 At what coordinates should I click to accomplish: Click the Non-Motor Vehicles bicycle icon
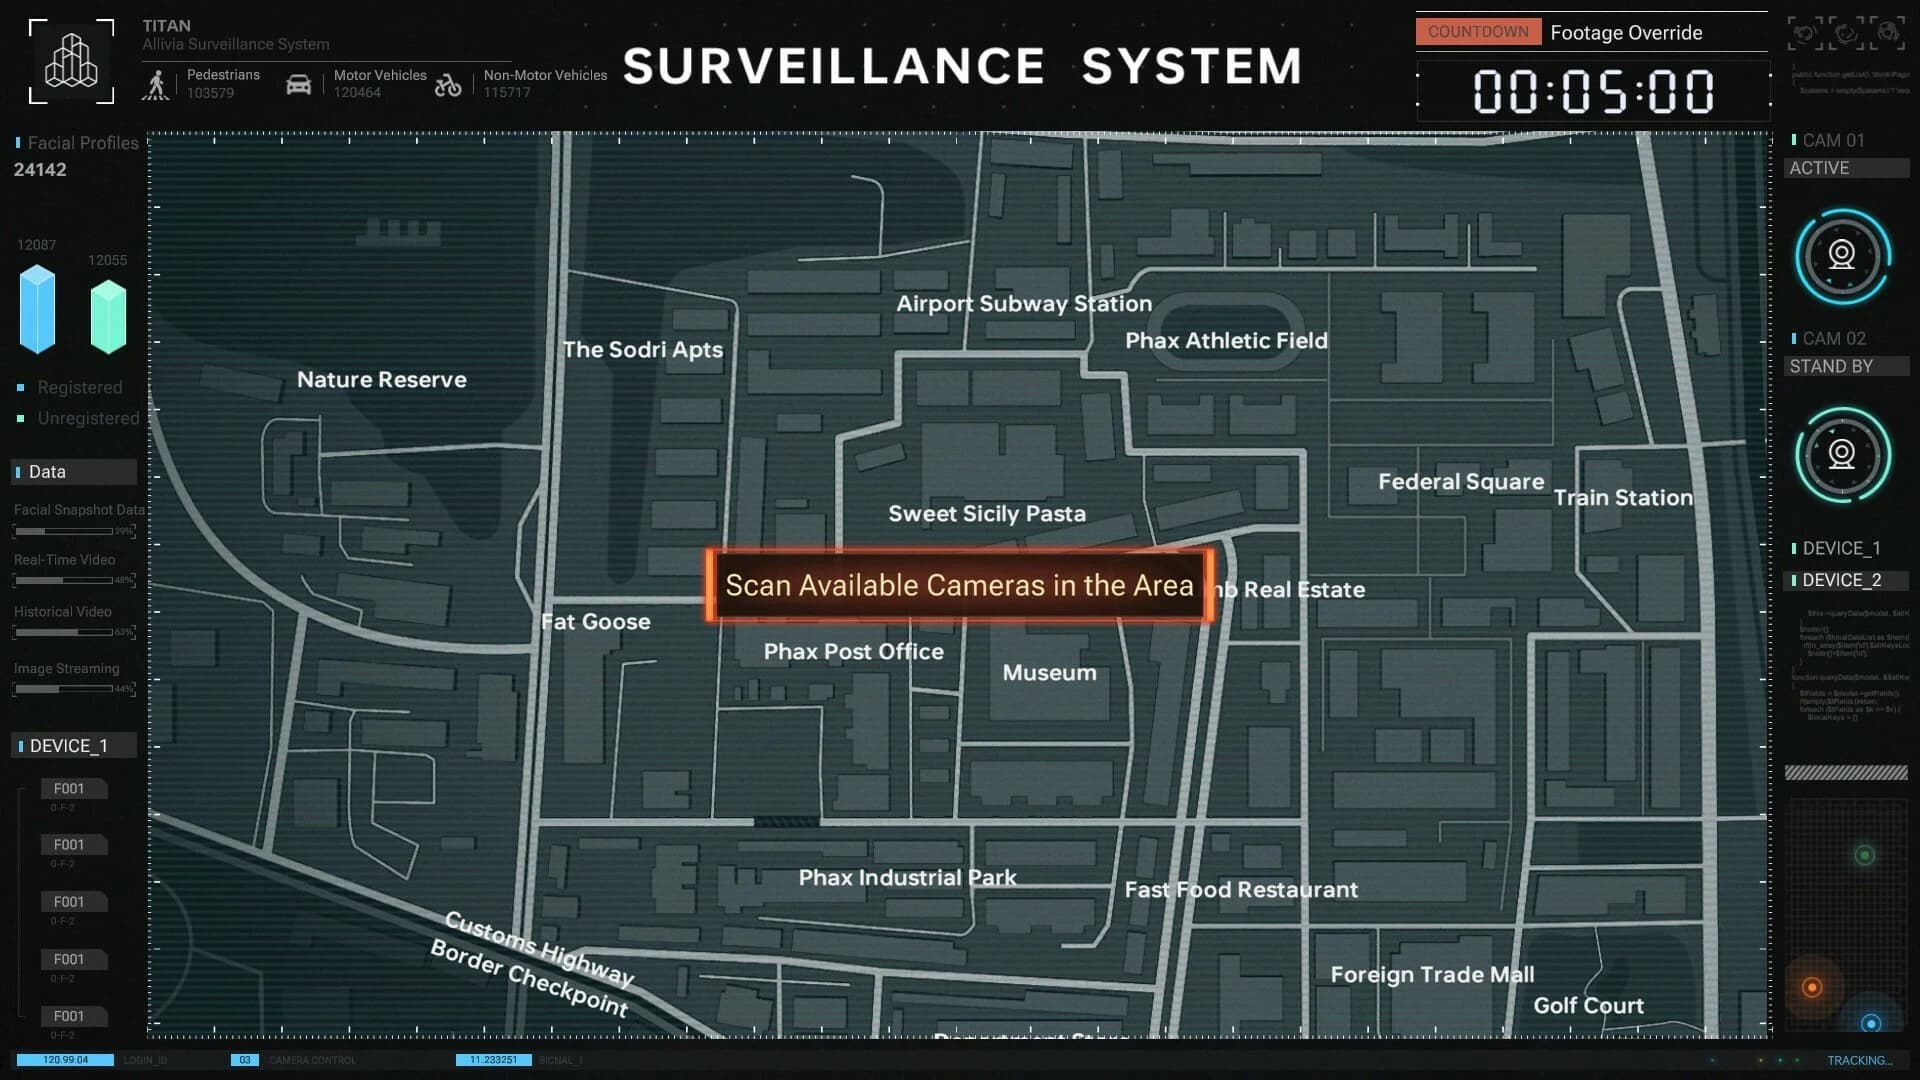(x=448, y=85)
